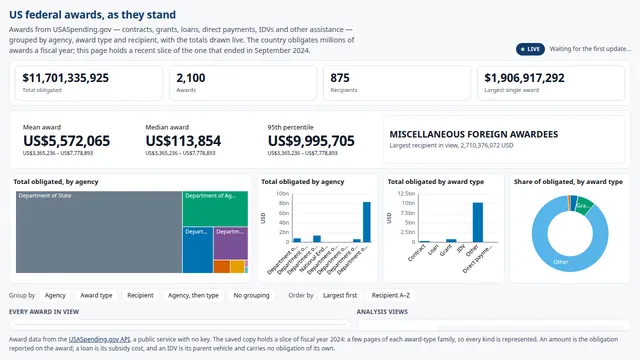Group awards by Recipient
This screenshot has height=360, width=640.
coord(140,295)
